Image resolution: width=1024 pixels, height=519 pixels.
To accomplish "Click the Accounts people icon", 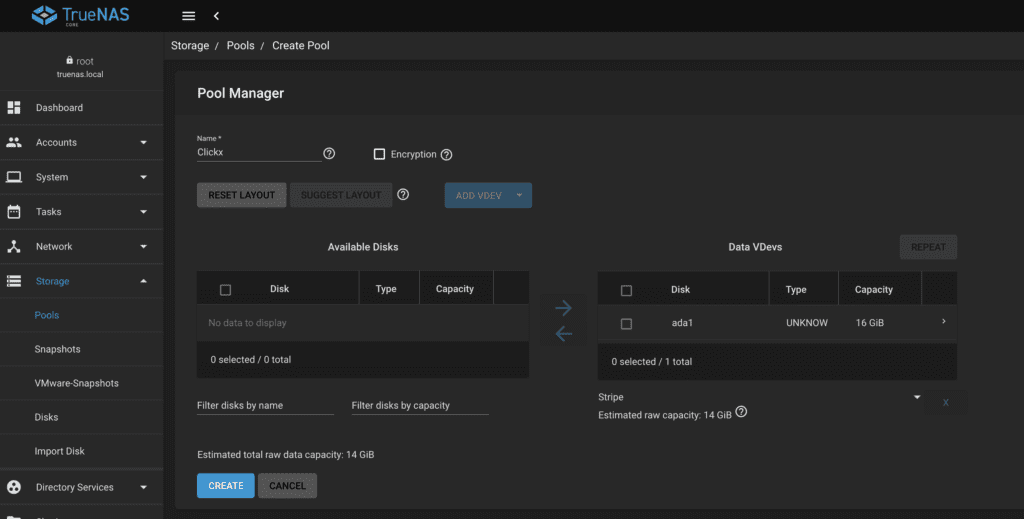I will (14, 142).
